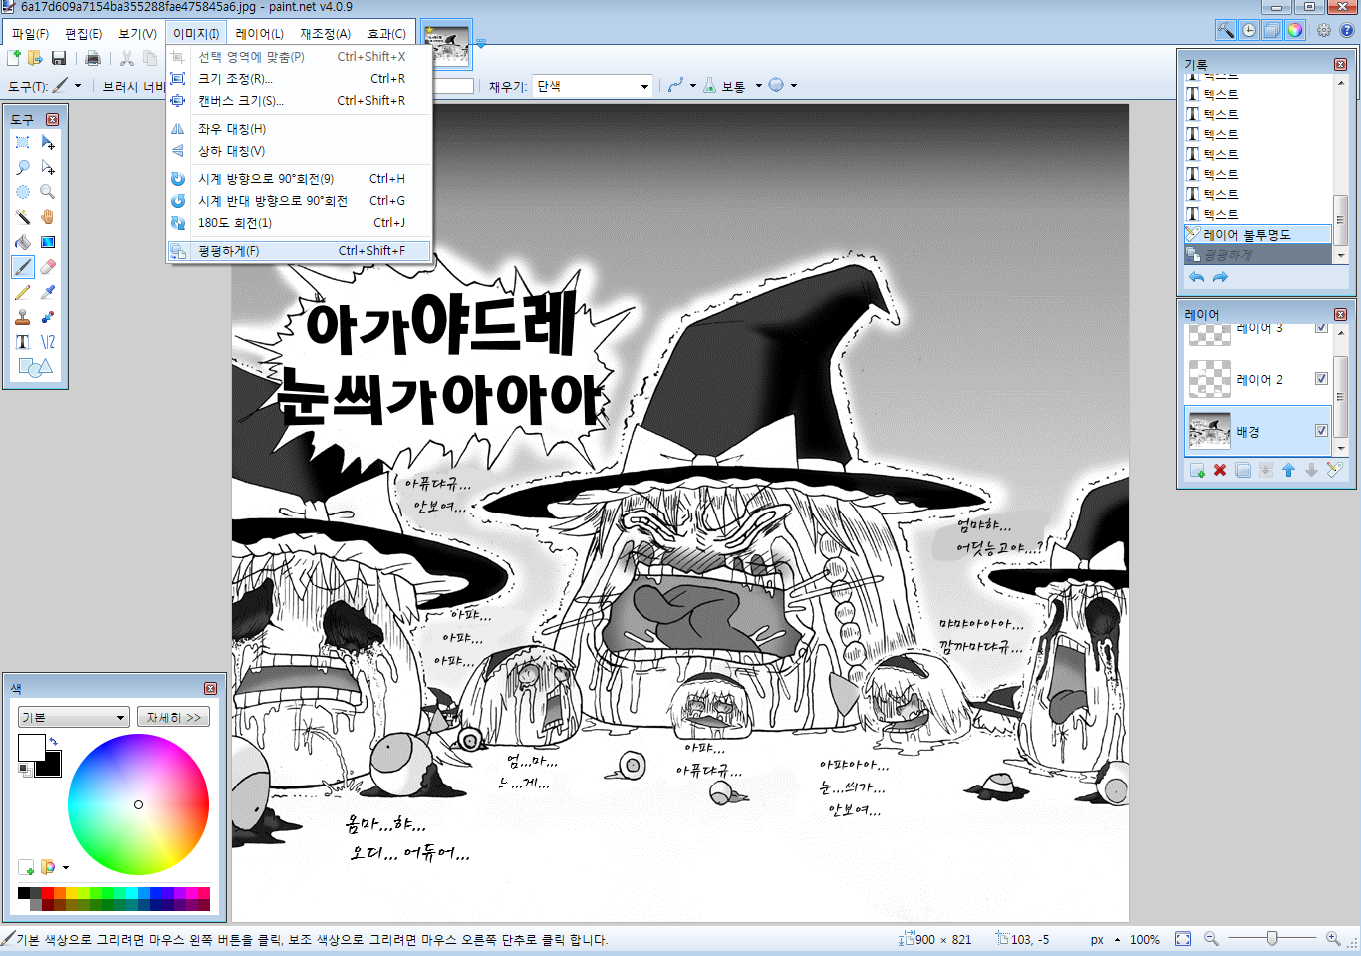1361x956 pixels.
Task: Toggle the Layers window button
Action: pyautogui.click(x=1272, y=30)
